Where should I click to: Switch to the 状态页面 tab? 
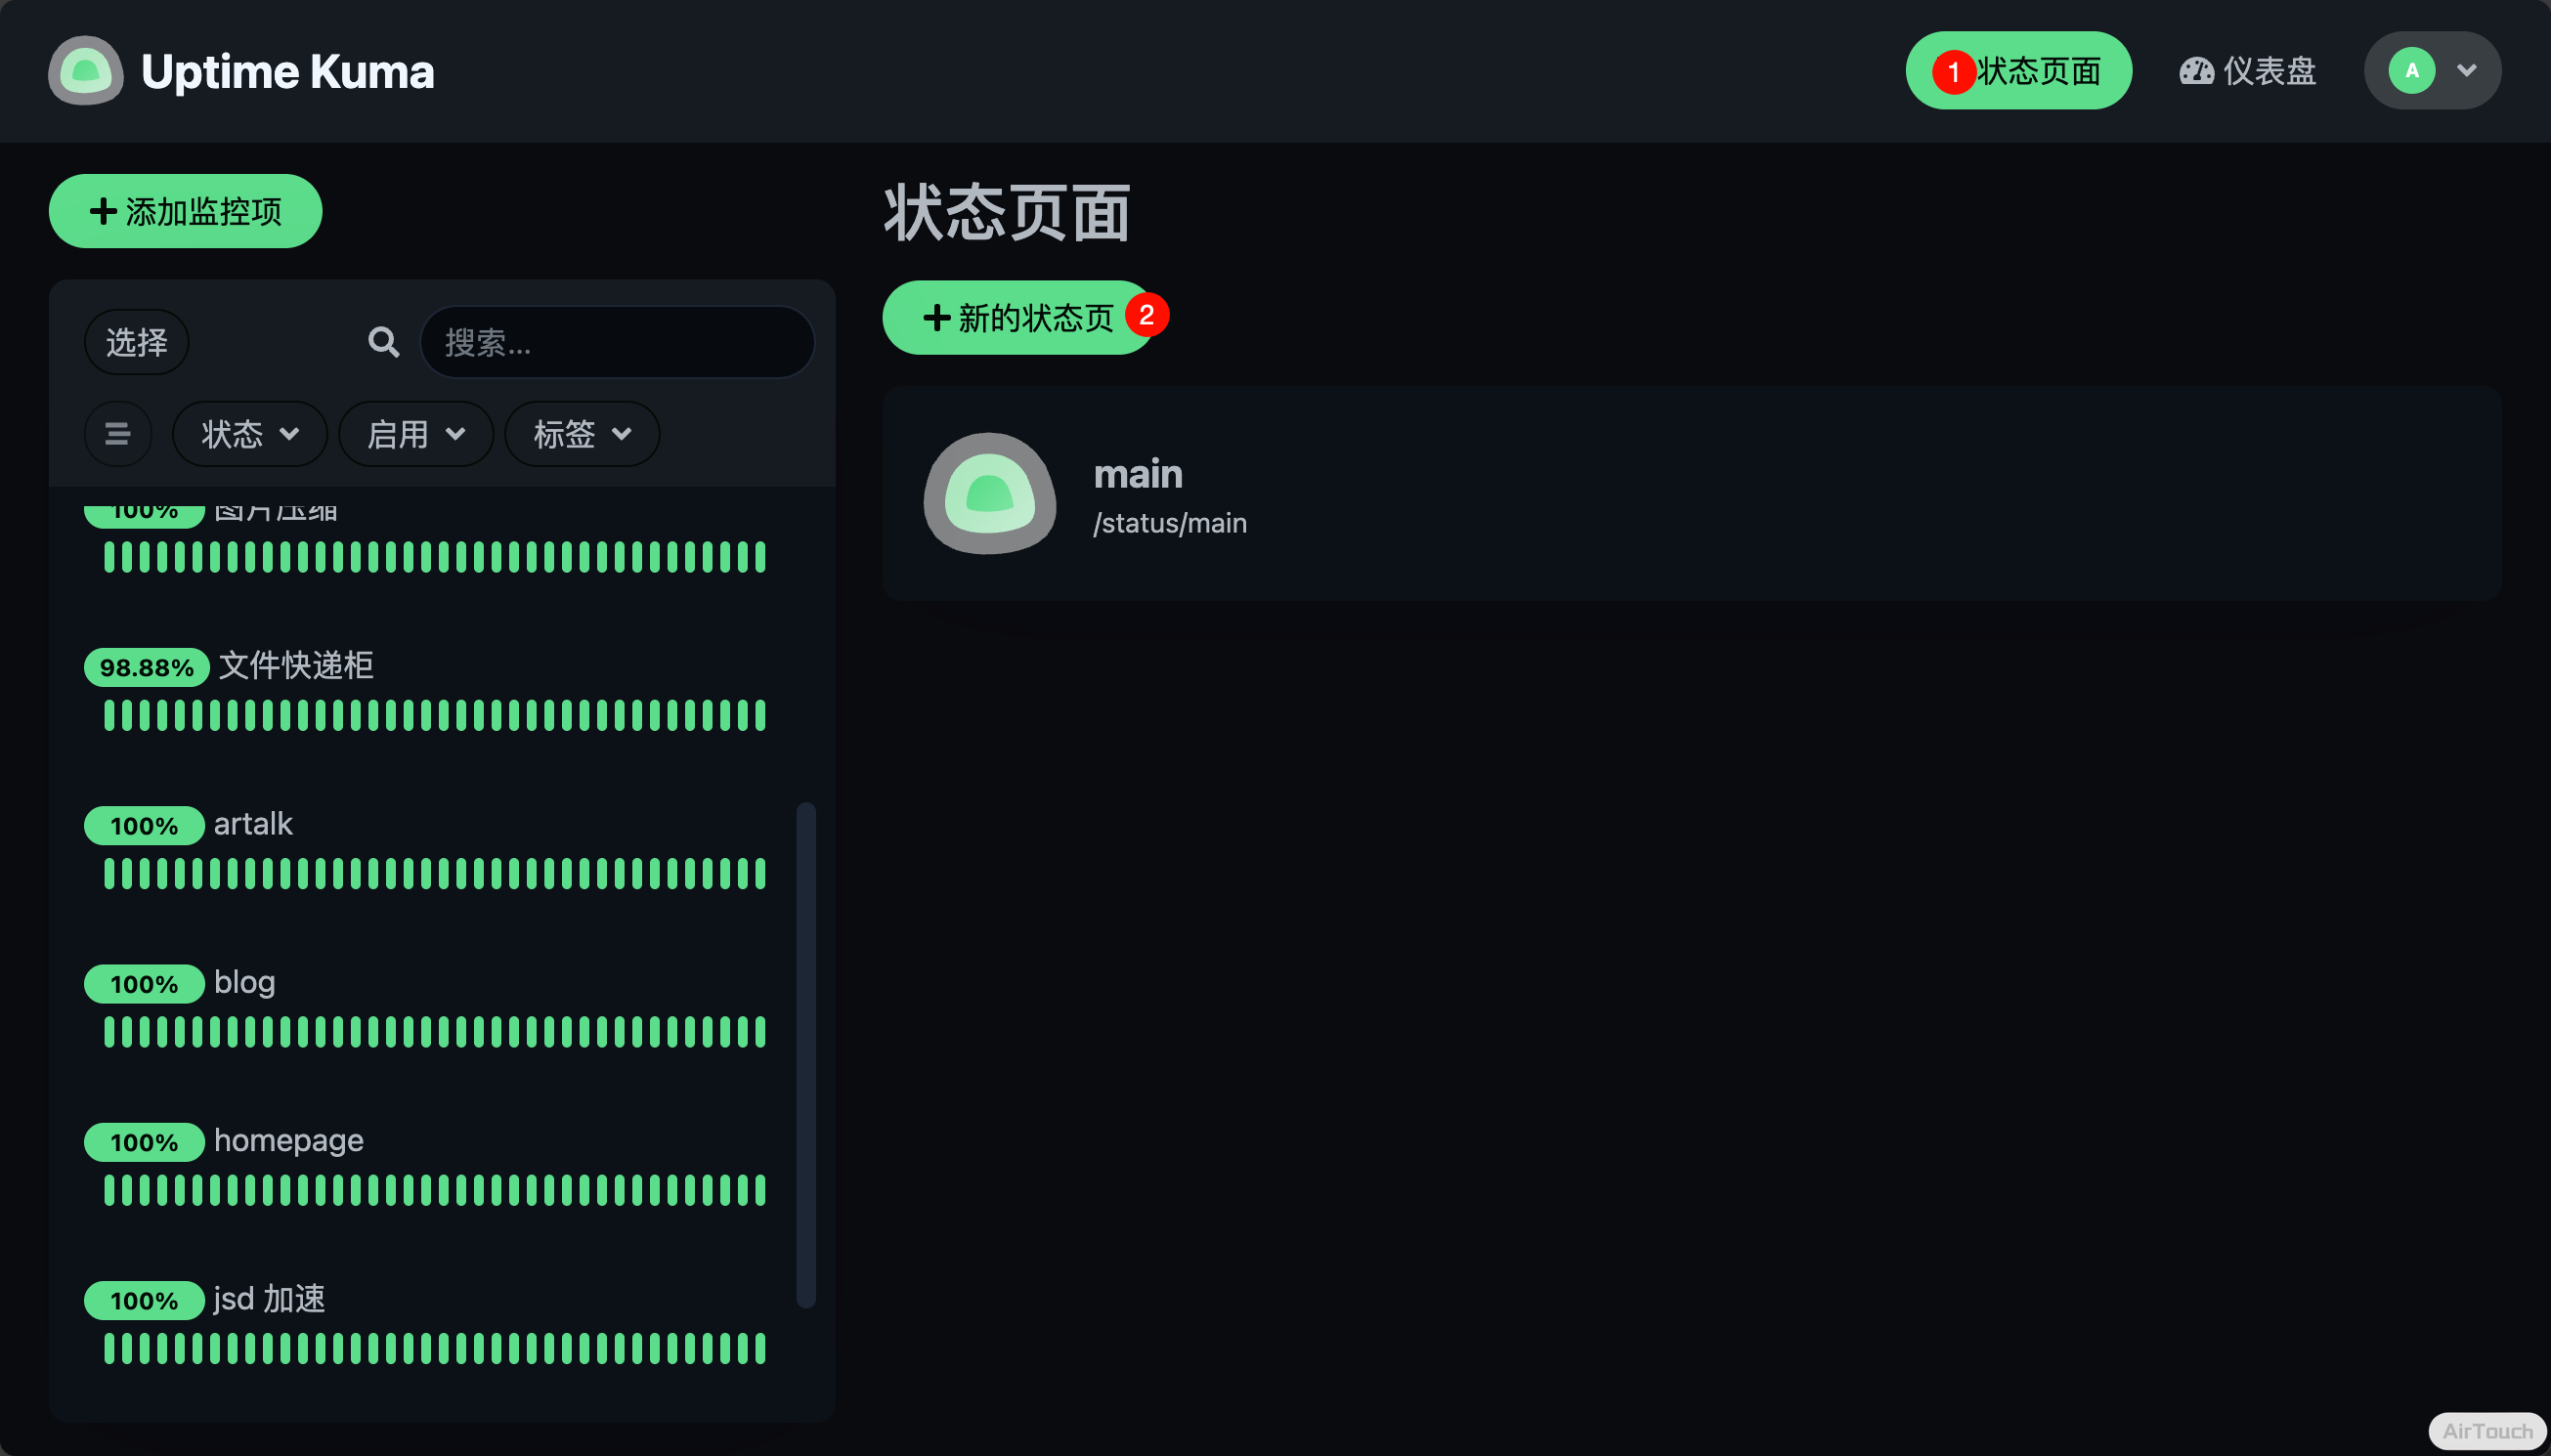point(2036,71)
